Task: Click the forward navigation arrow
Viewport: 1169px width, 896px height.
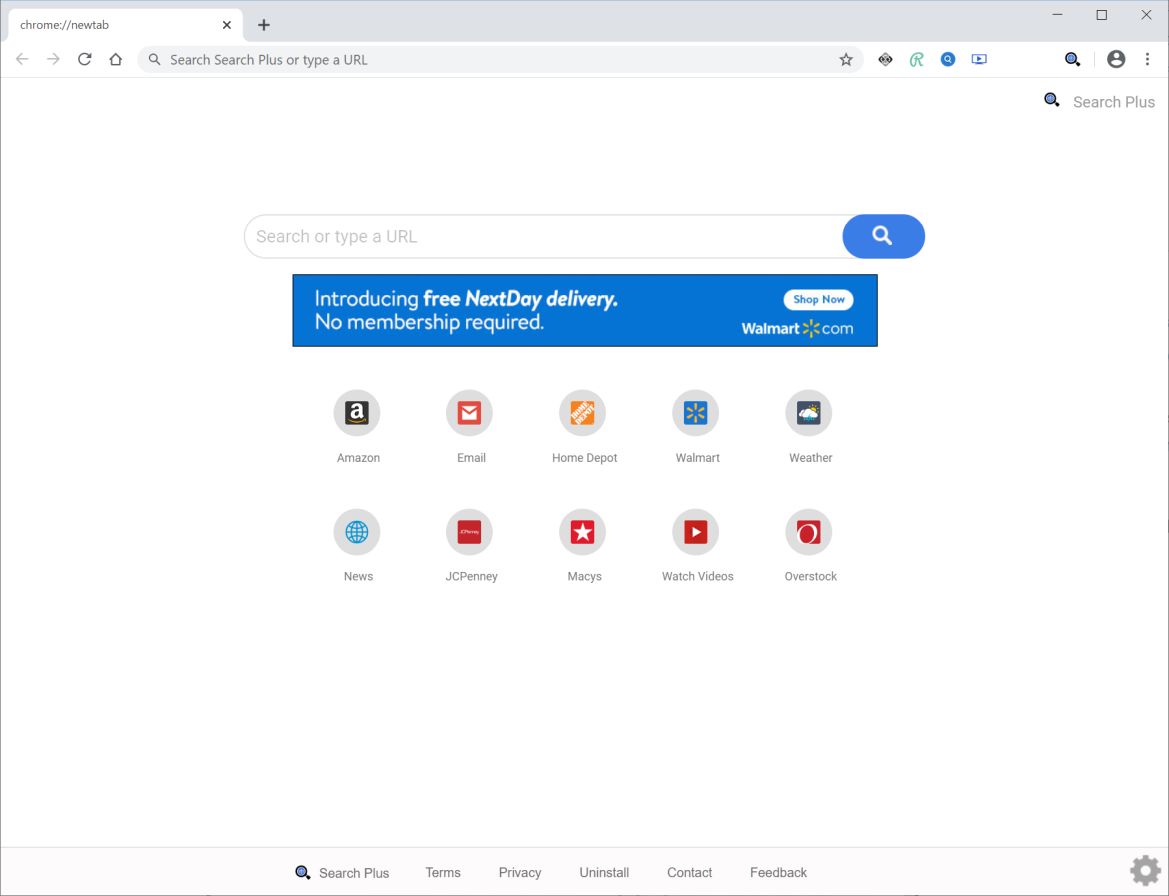Action: pyautogui.click(x=53, y=60)
